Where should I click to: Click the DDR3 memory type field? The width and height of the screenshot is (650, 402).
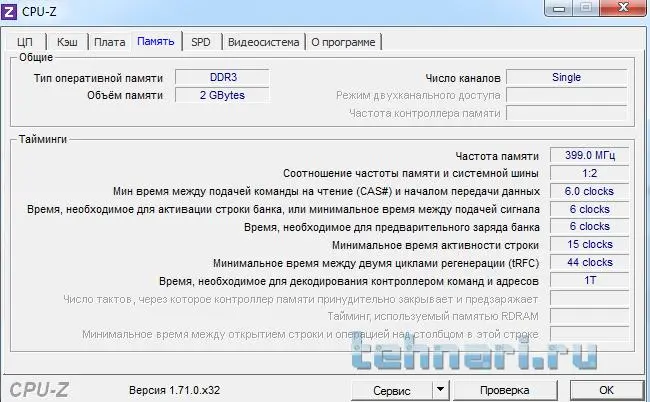[223, 77]
